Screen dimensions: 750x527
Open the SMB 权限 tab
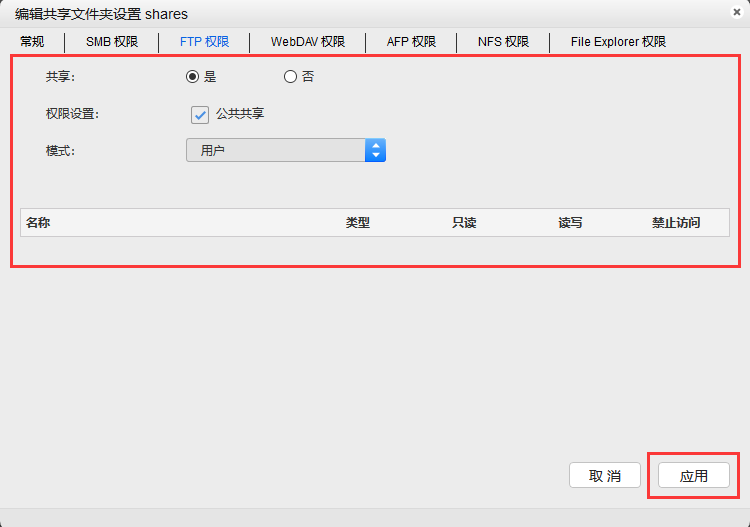112,42
